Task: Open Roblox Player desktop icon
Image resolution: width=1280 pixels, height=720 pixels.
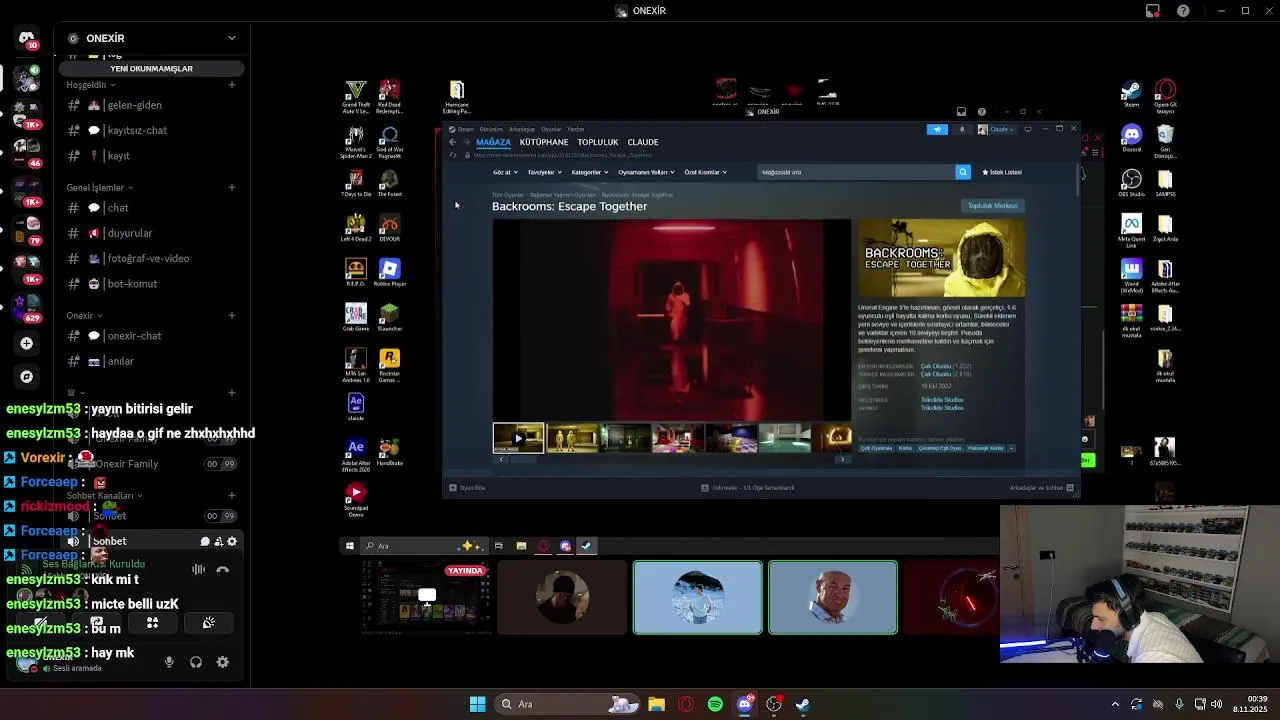Action: (x=390, y=272)
